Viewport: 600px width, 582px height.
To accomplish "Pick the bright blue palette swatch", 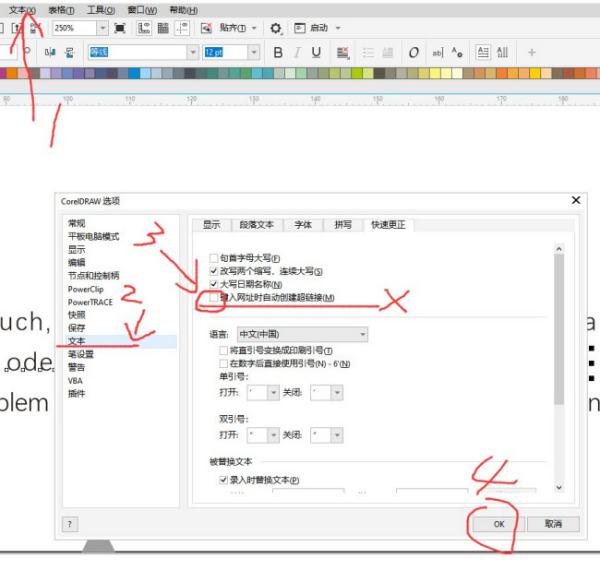I will (x=134, y=73).
